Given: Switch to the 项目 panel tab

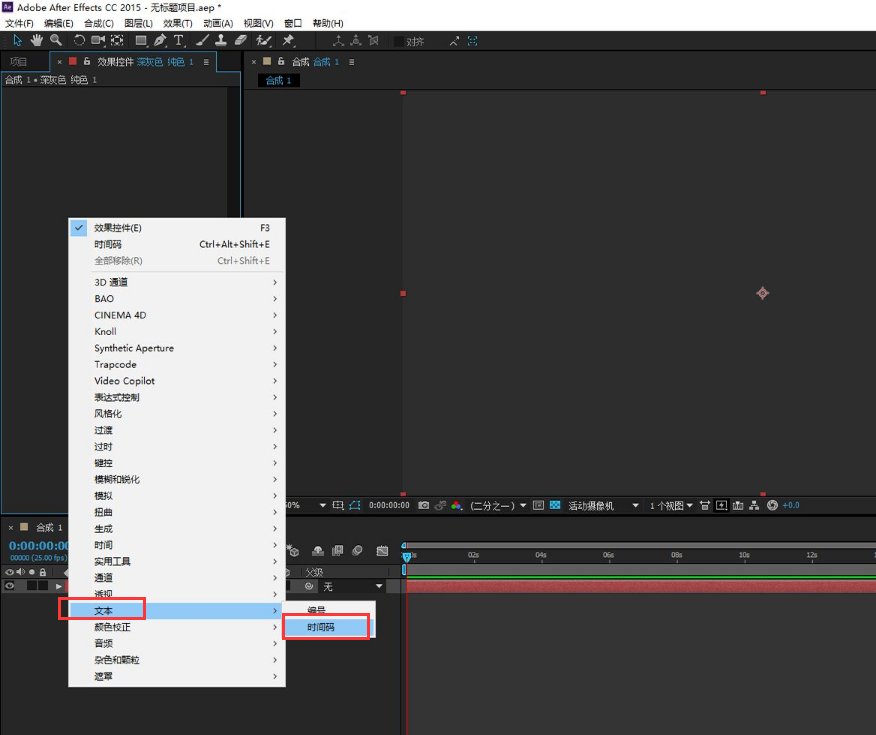Looking at the screenshot, I should [x=18, y=61].
